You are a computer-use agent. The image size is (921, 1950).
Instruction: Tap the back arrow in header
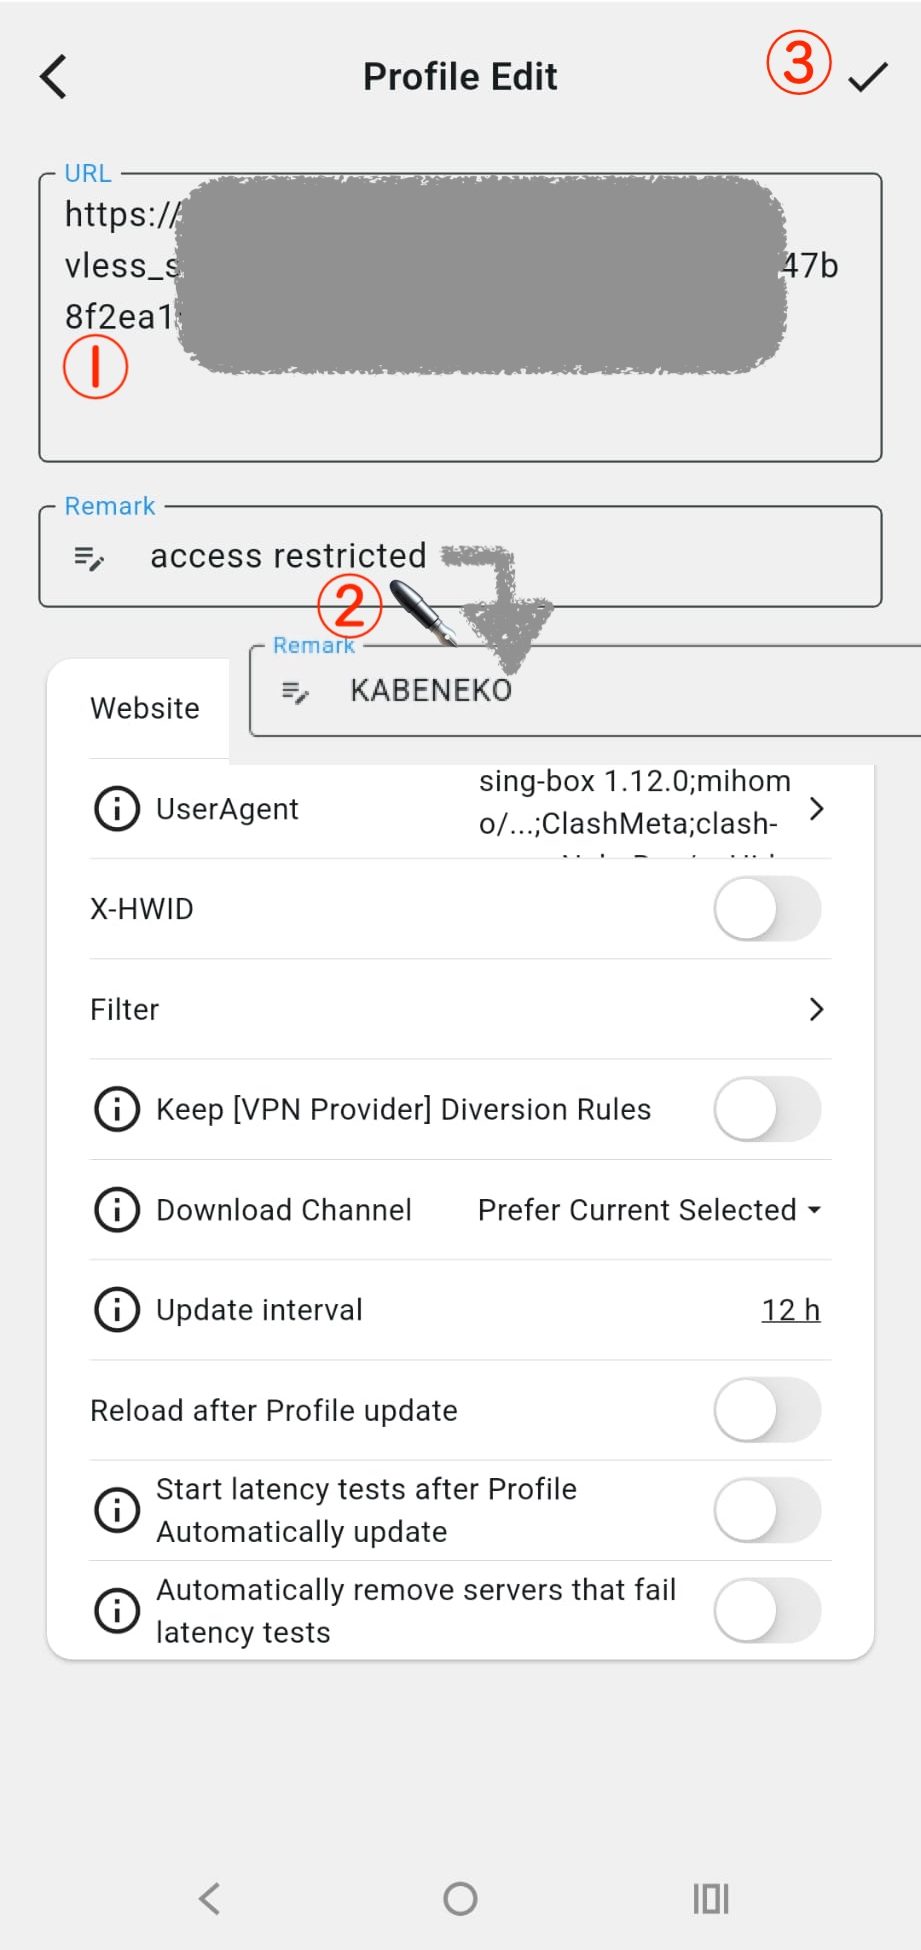(54, 77)
